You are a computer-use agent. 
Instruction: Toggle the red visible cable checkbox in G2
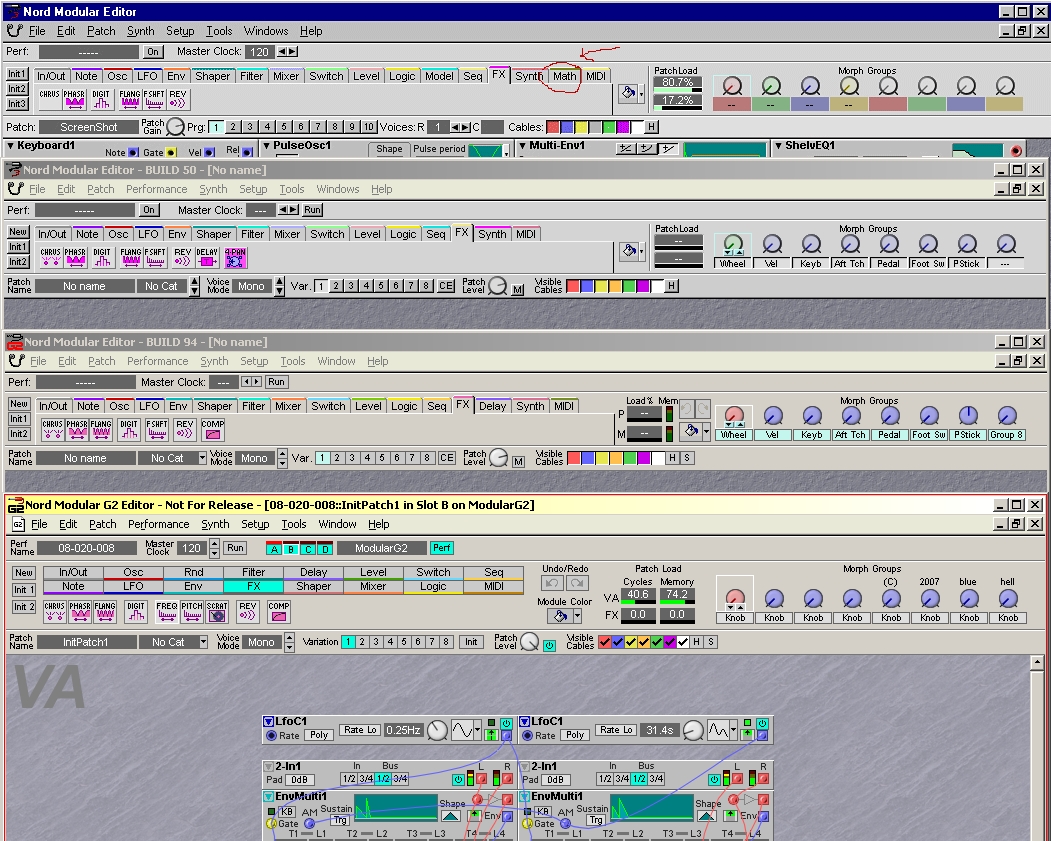(605, 642)
